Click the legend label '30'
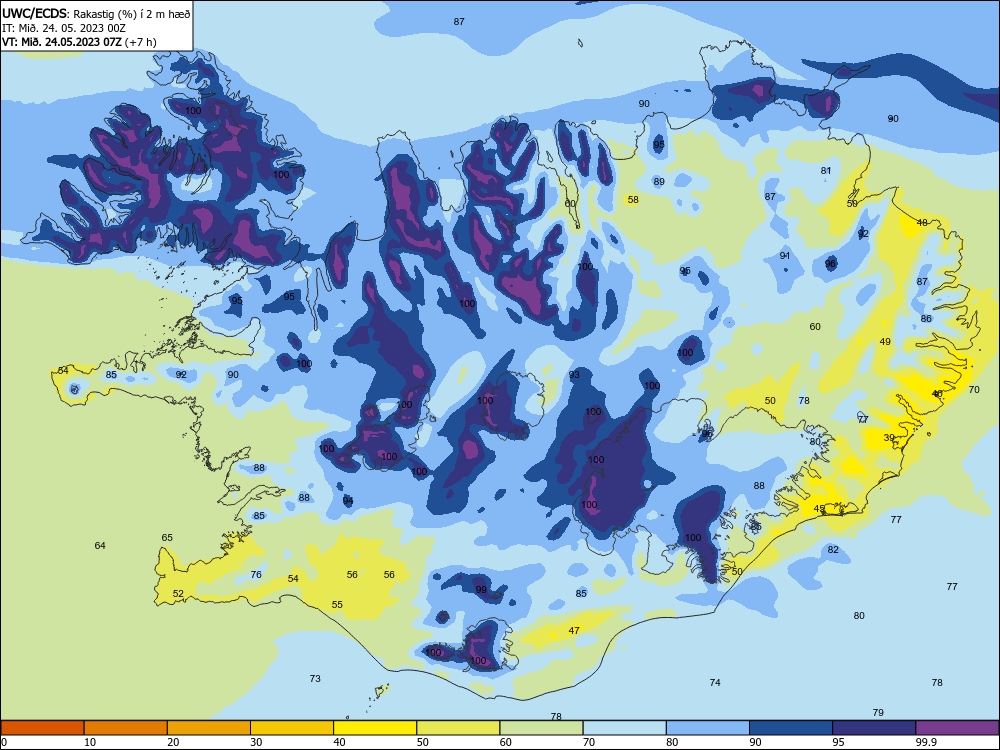1000x750 pixels. 256,742
